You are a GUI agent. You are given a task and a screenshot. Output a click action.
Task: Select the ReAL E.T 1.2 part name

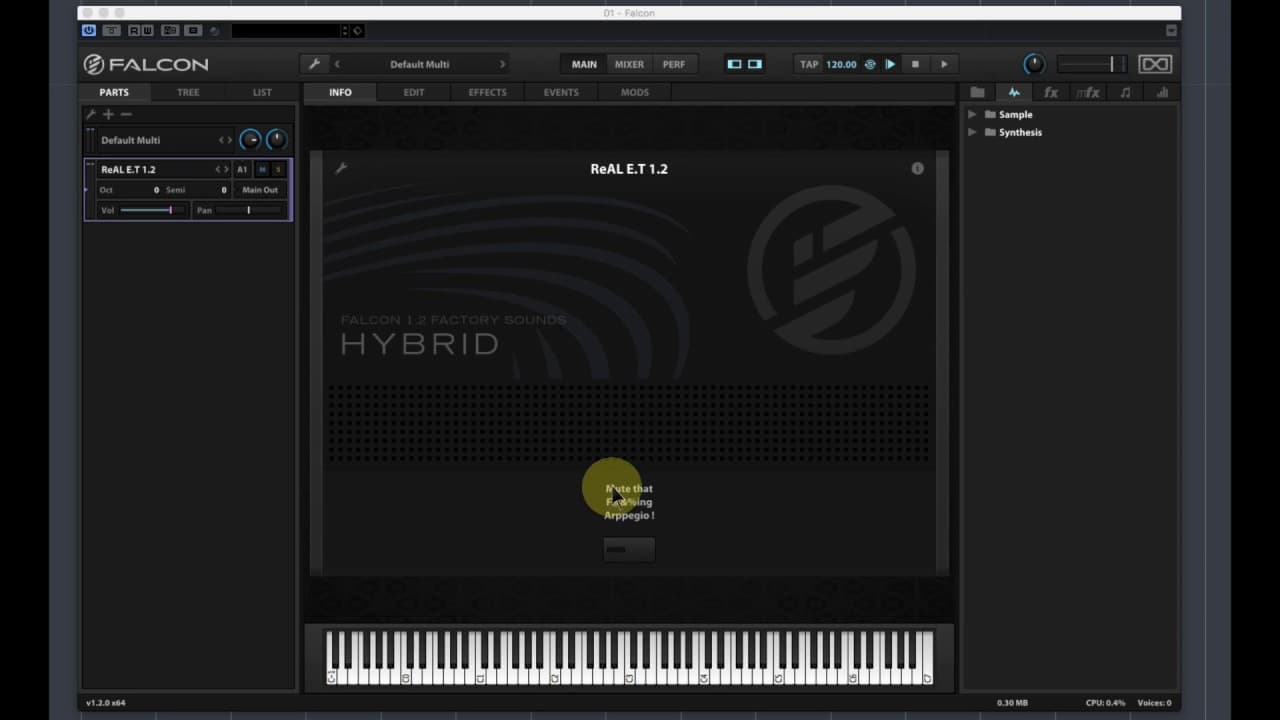128,169
